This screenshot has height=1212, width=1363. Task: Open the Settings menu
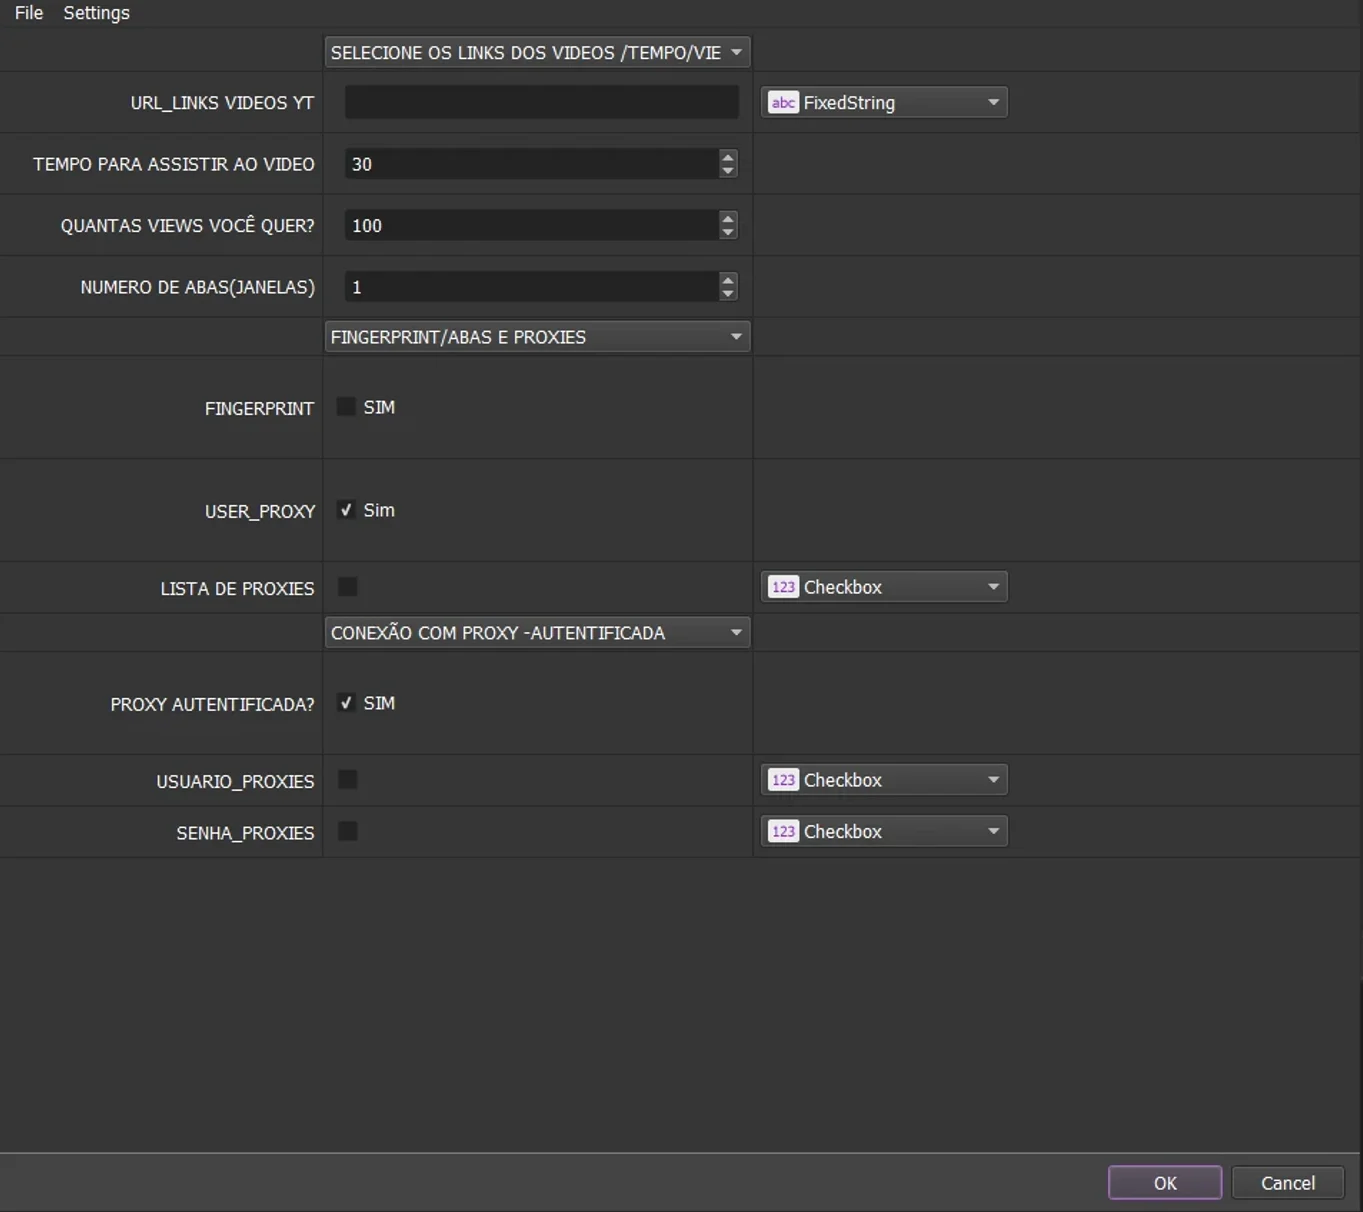pos(96,13)
